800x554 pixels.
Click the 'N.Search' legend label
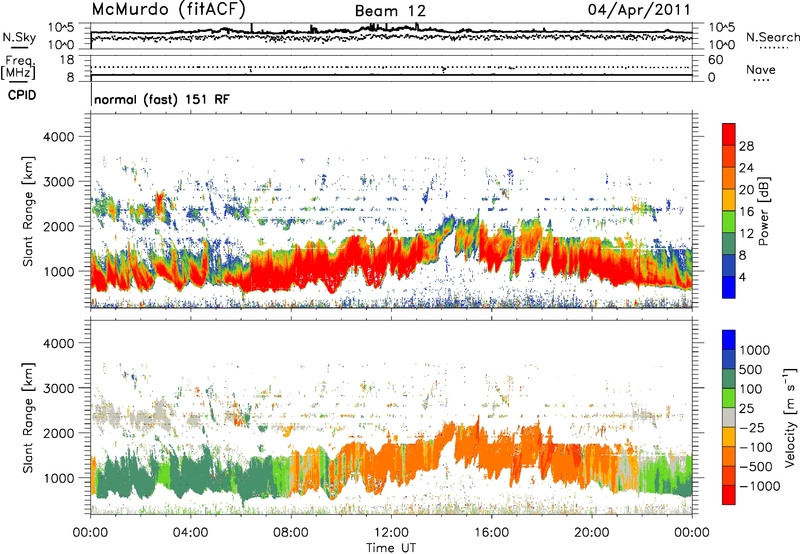(772, 37)
